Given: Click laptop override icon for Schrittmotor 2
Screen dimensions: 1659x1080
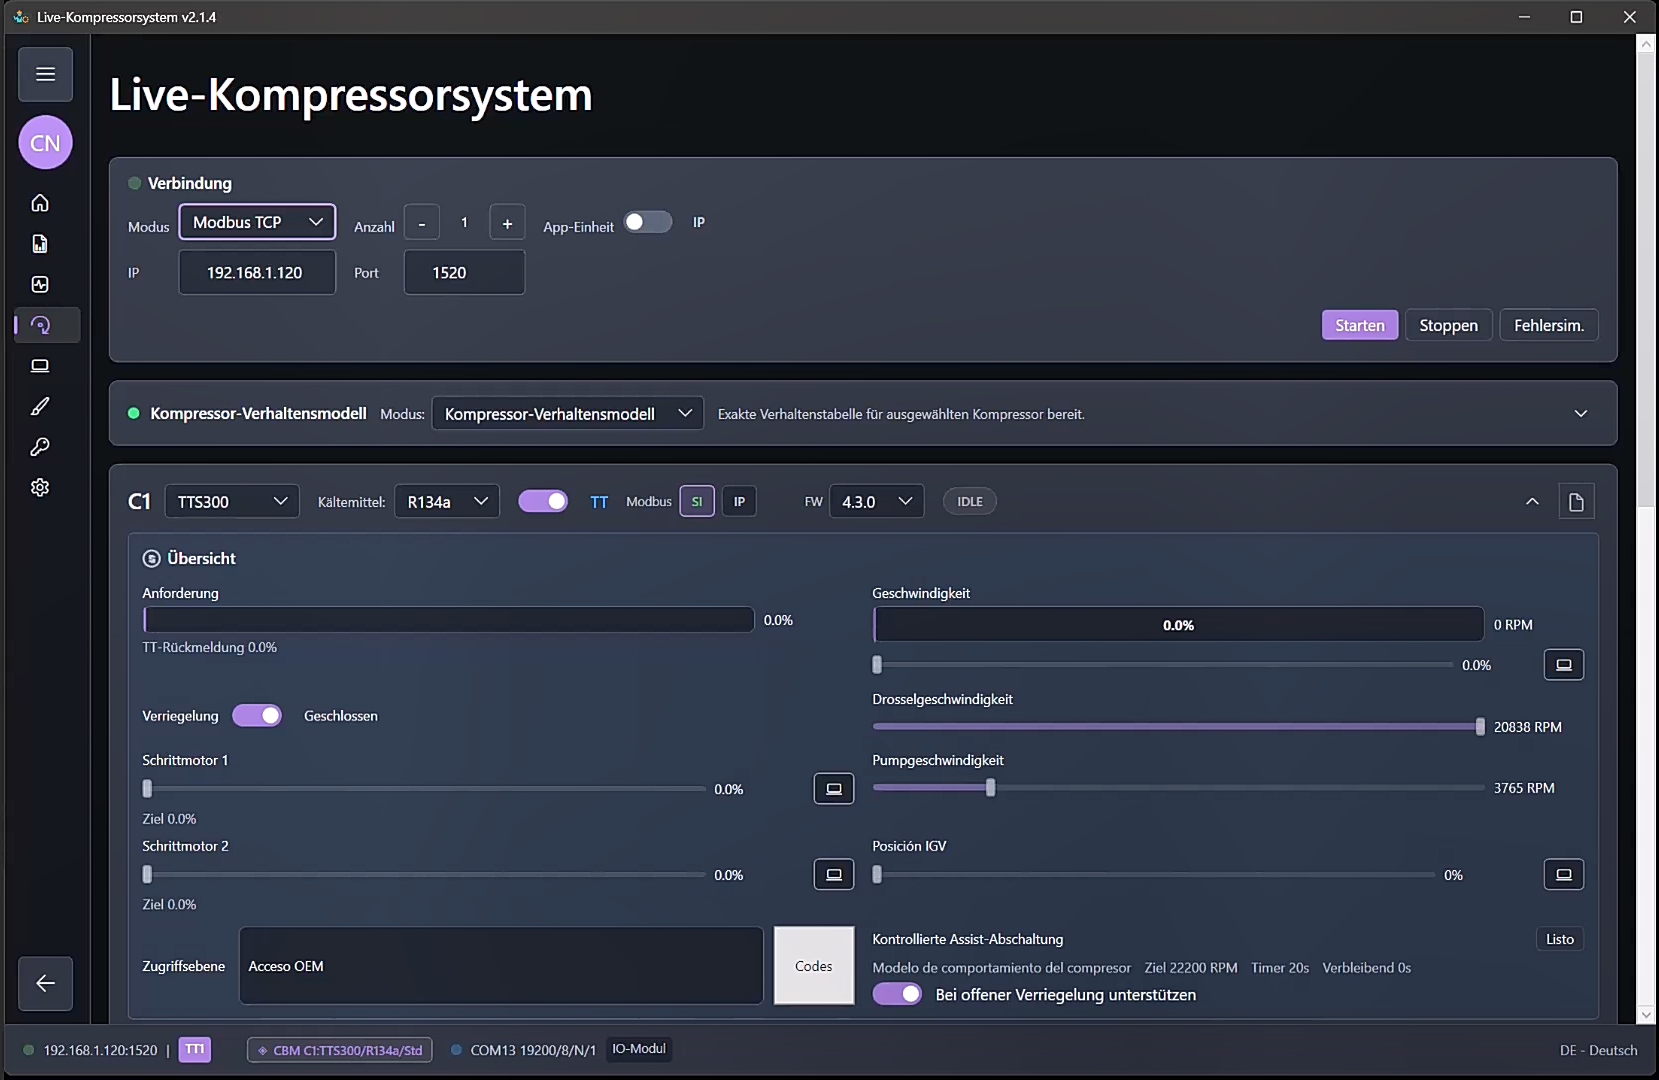Looking at the screenshot, I should 834,875.
